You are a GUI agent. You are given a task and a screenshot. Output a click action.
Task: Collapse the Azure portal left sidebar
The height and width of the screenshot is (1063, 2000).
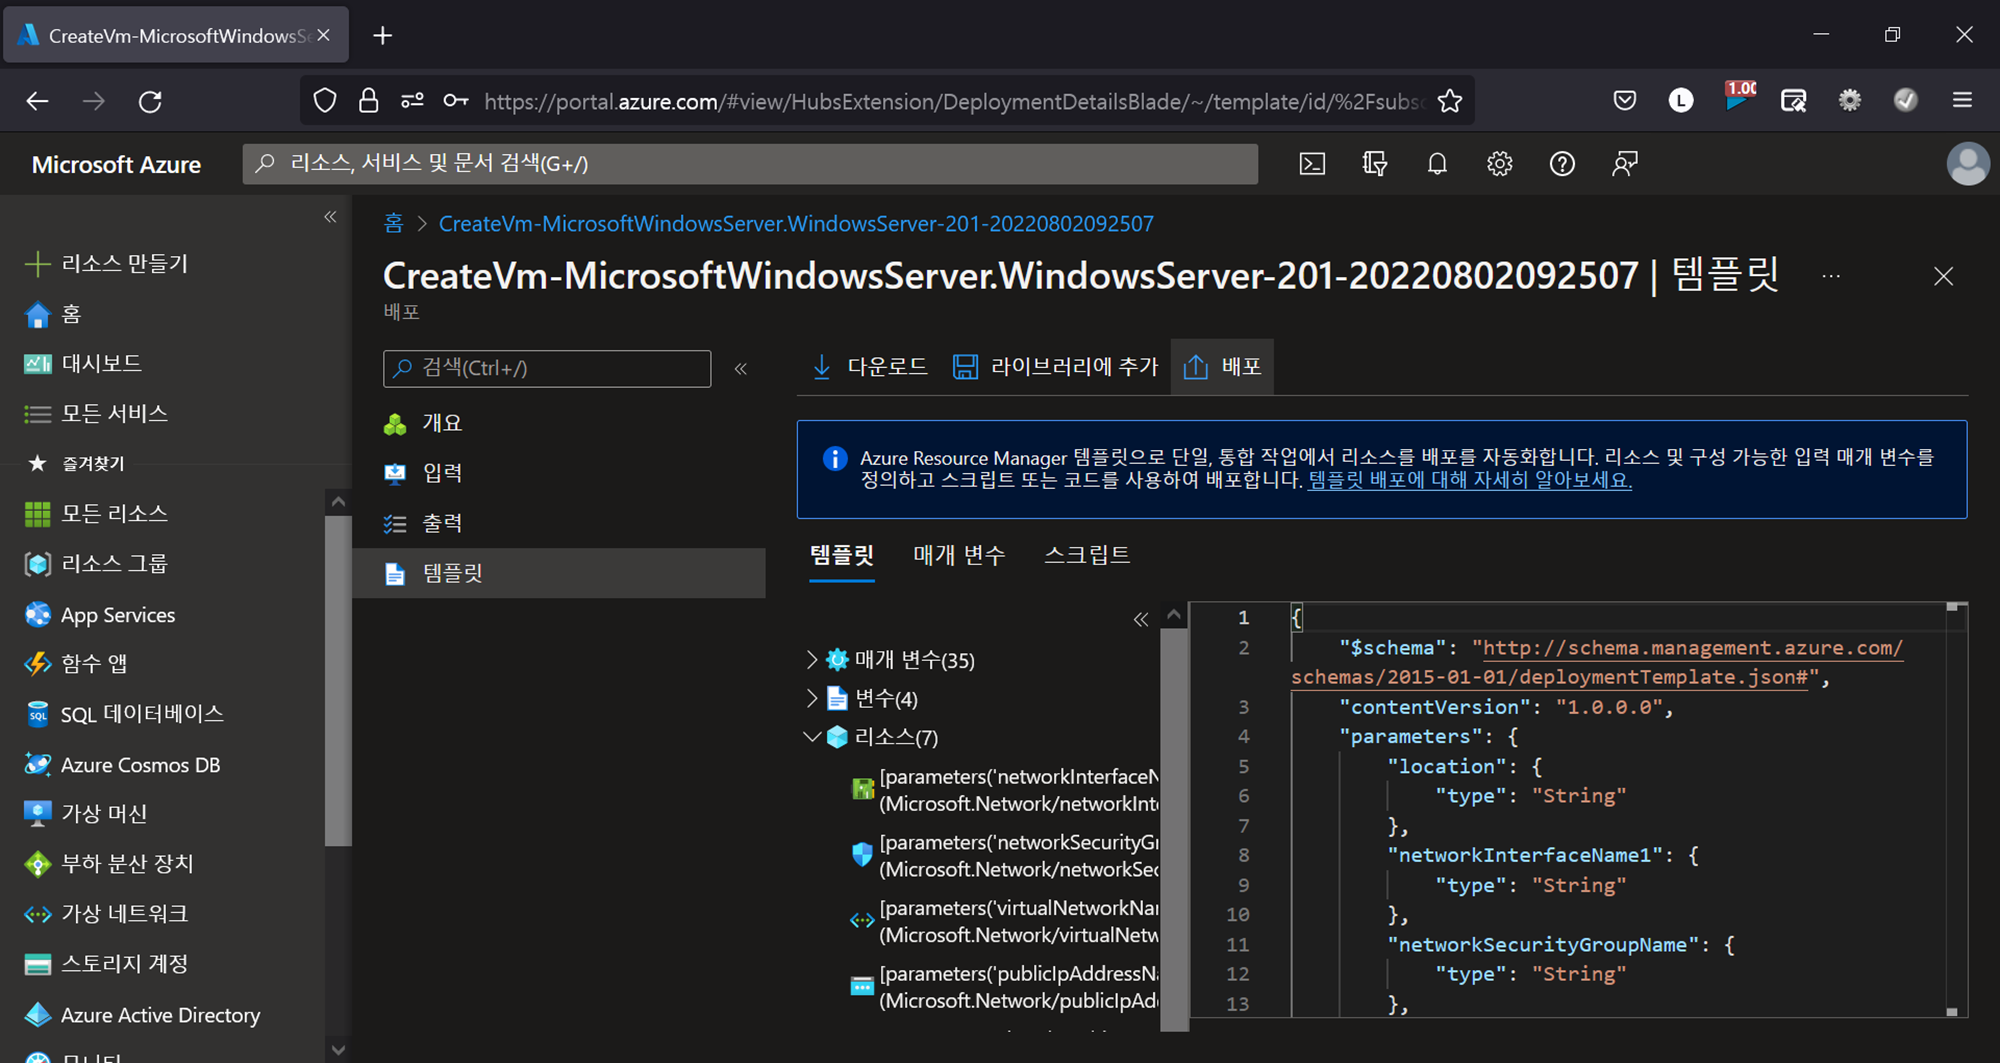point(330,217)
